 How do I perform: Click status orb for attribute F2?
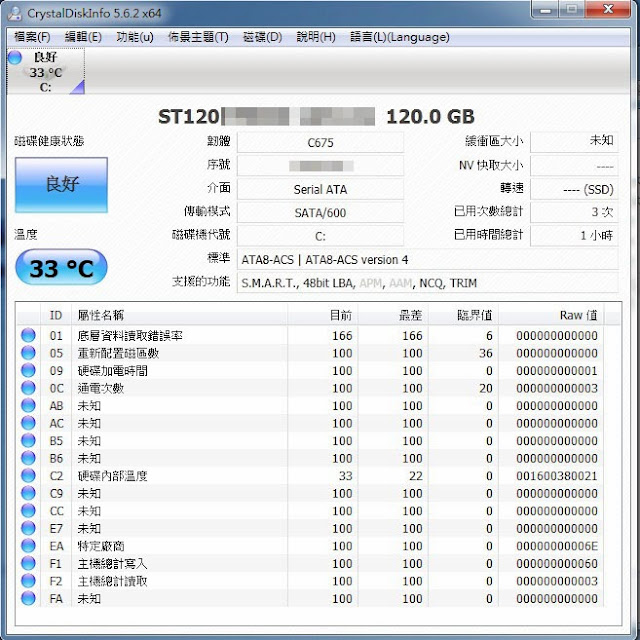pos(28,581)
